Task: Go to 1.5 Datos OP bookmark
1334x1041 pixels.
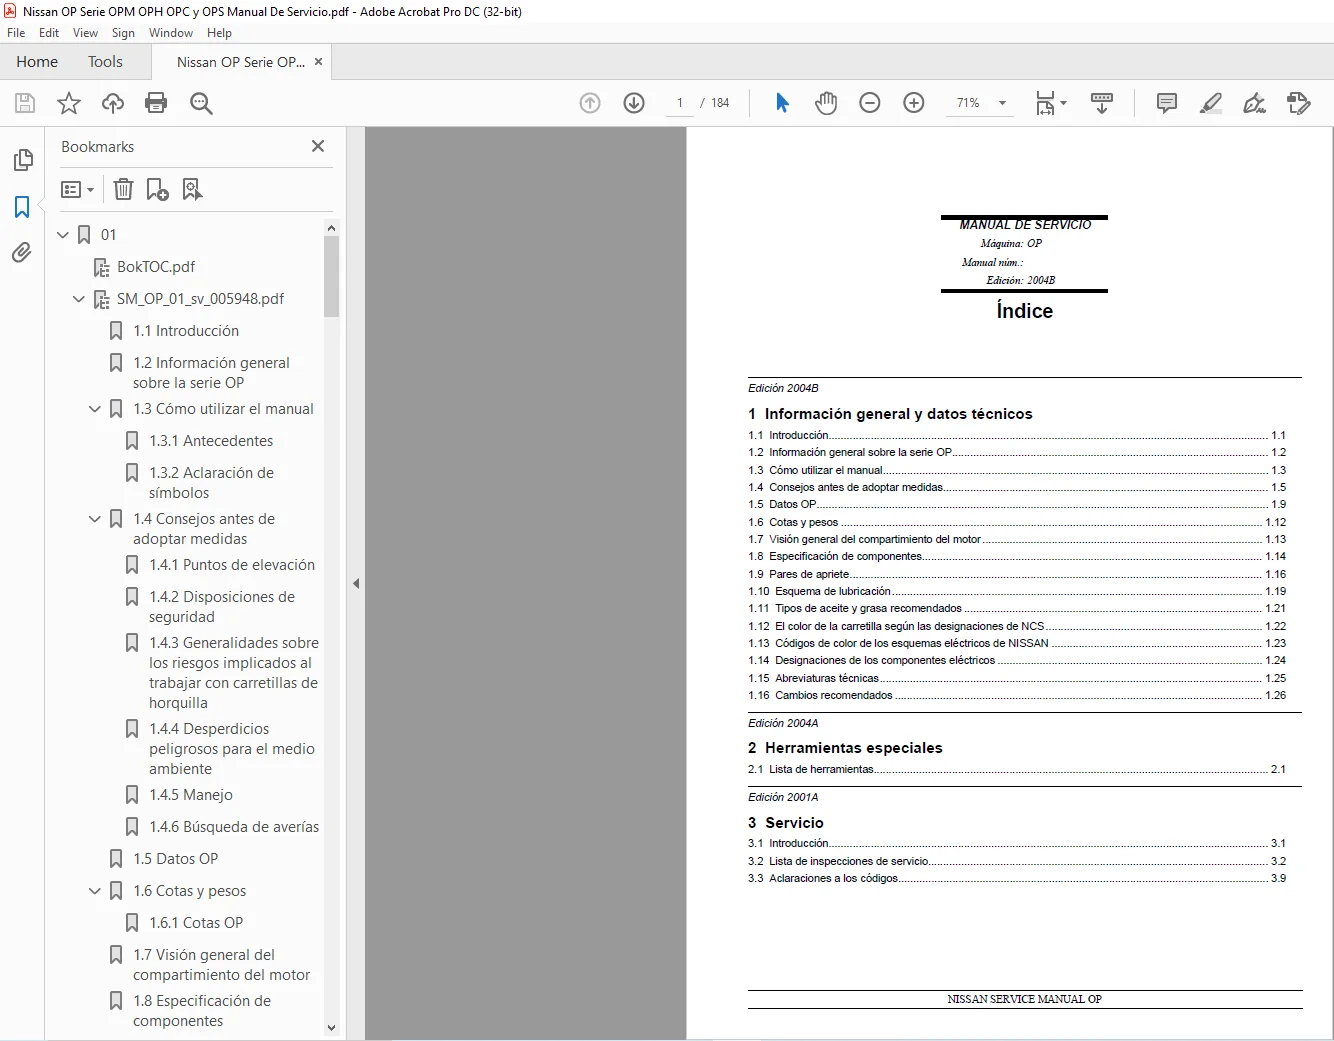Action: pyautogui.click(x=175, y=859)
